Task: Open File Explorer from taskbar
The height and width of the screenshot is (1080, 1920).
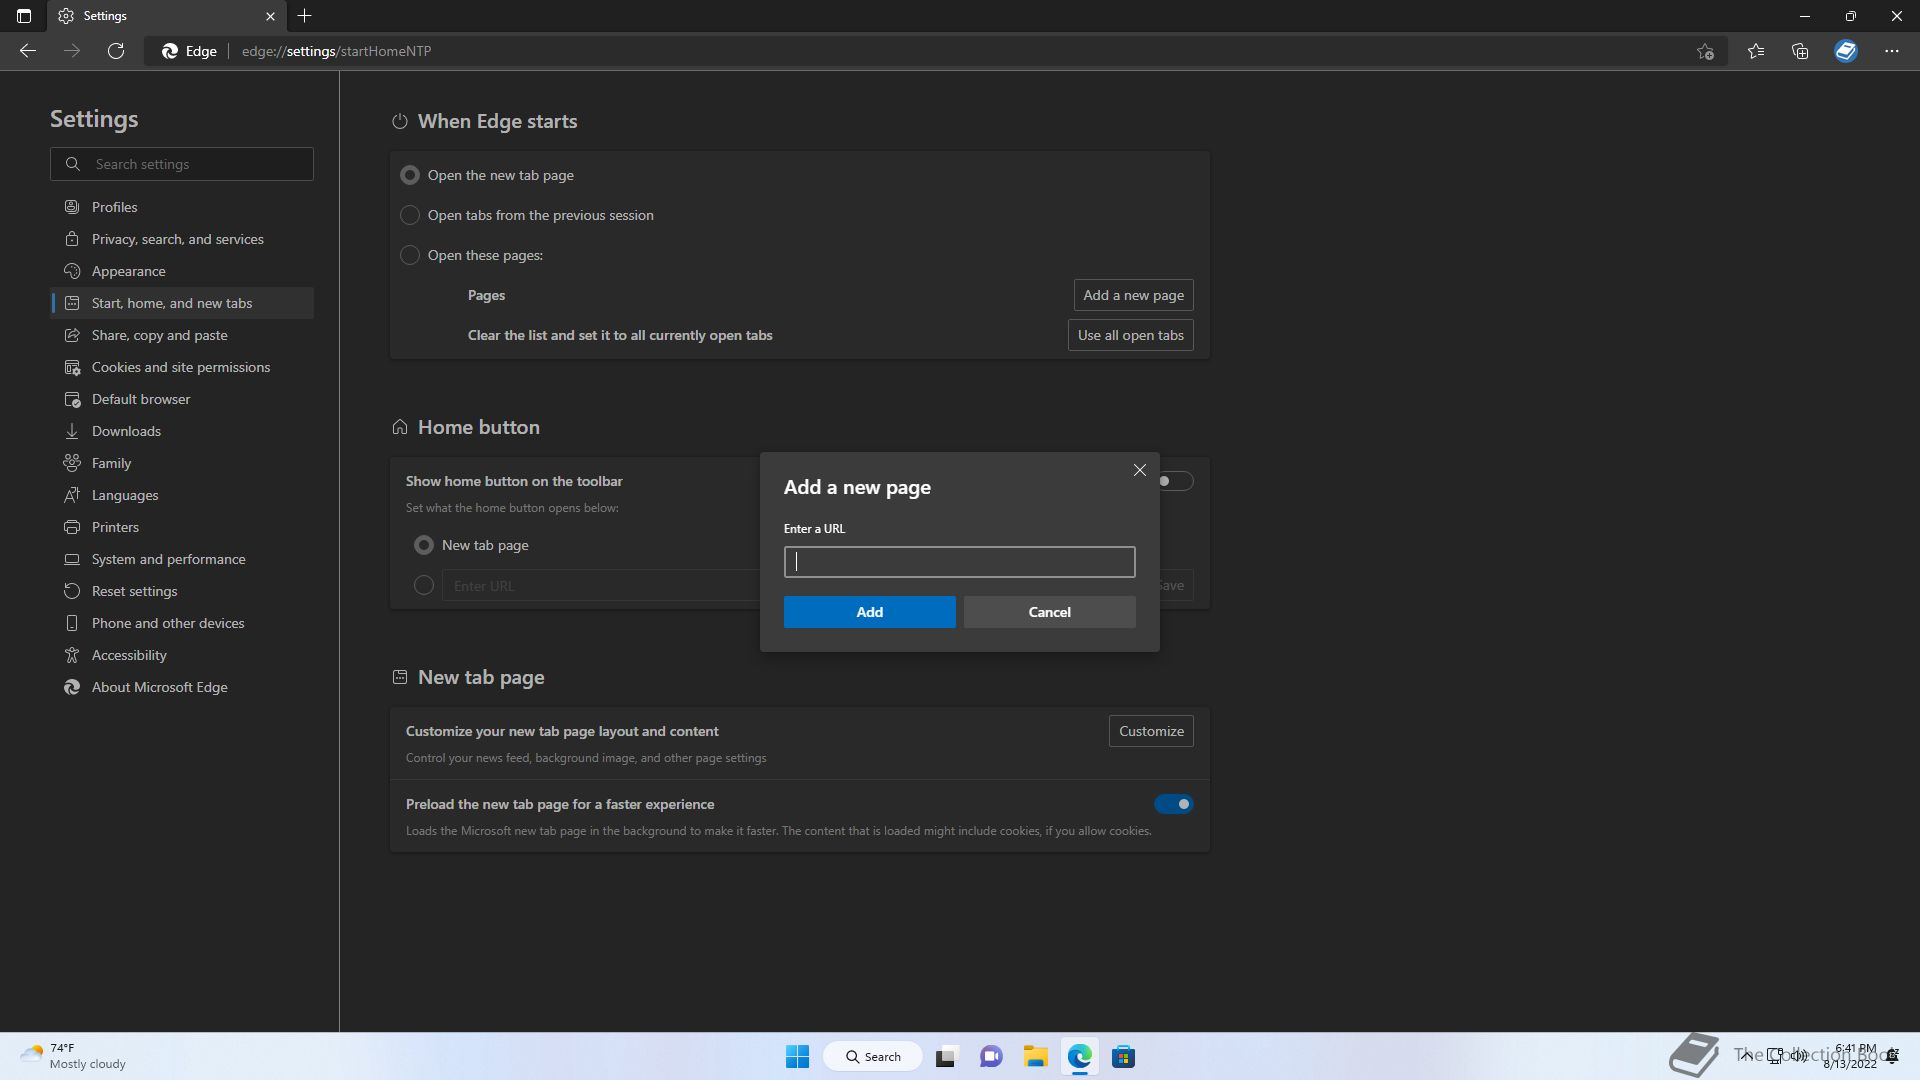Action: tap(1035, 1057)
